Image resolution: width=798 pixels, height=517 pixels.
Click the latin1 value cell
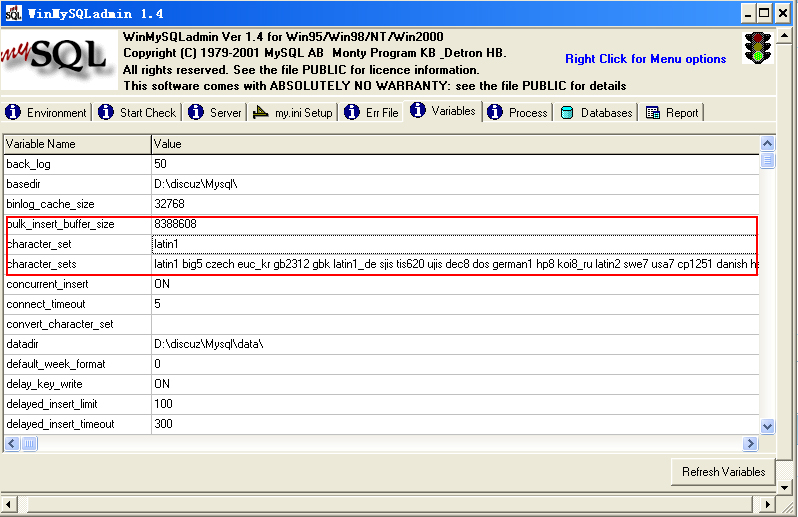(455, 244)
